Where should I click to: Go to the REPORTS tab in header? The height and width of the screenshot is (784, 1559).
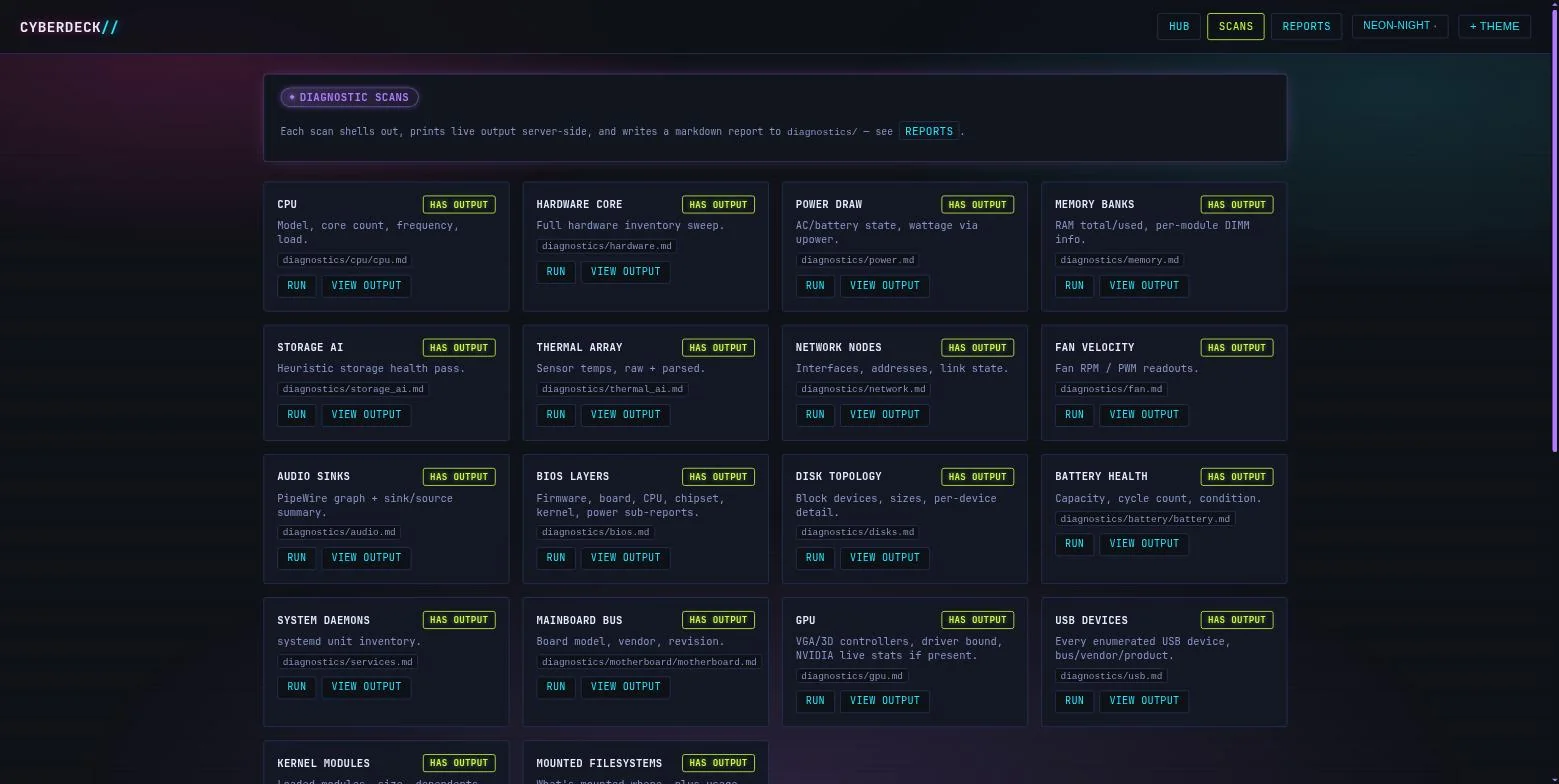click(1306, 26)
